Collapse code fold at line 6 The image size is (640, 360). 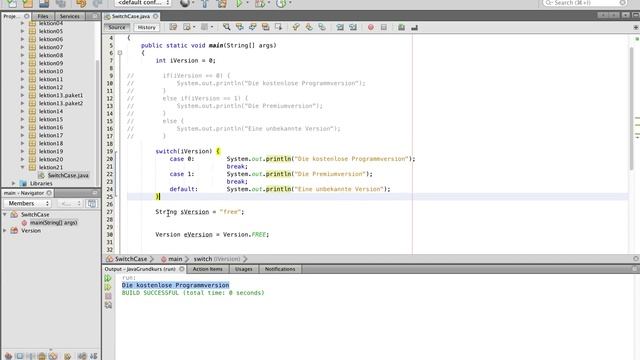(120, 53)
